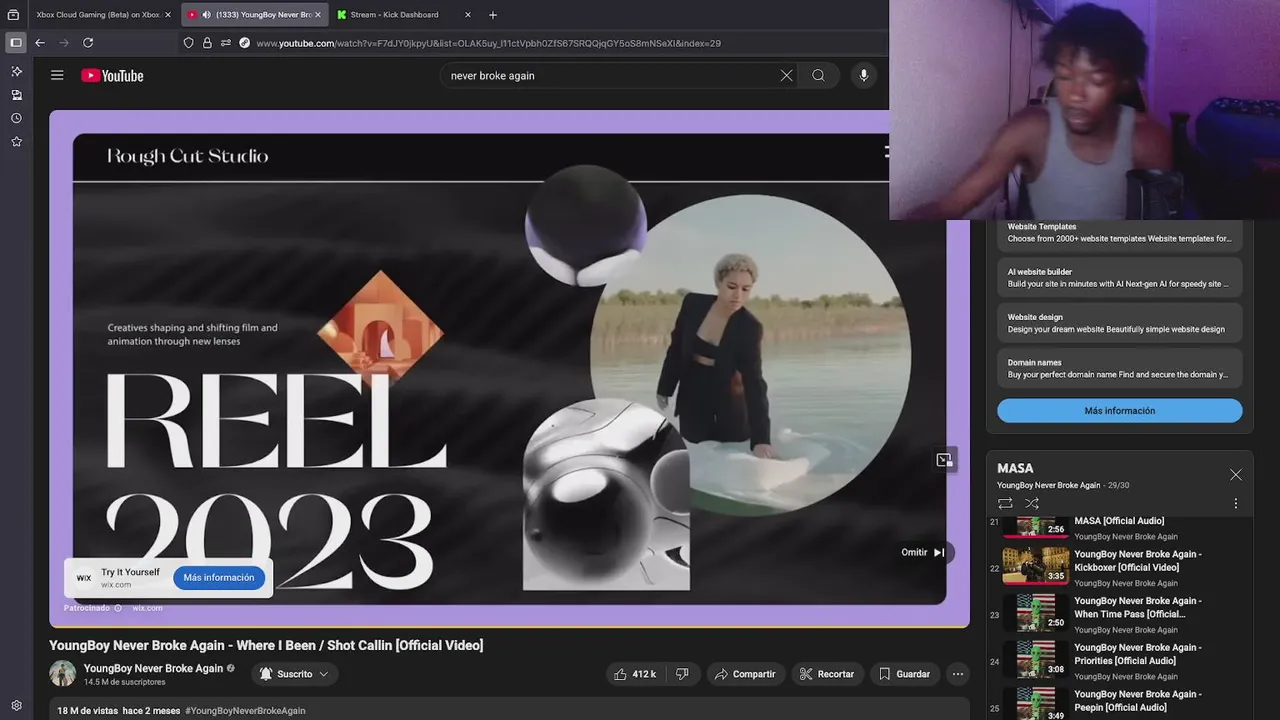This screenshot has width=1280, height=720.
Task: View site security via the padlock icon
Action: click(x=207, y=43)
